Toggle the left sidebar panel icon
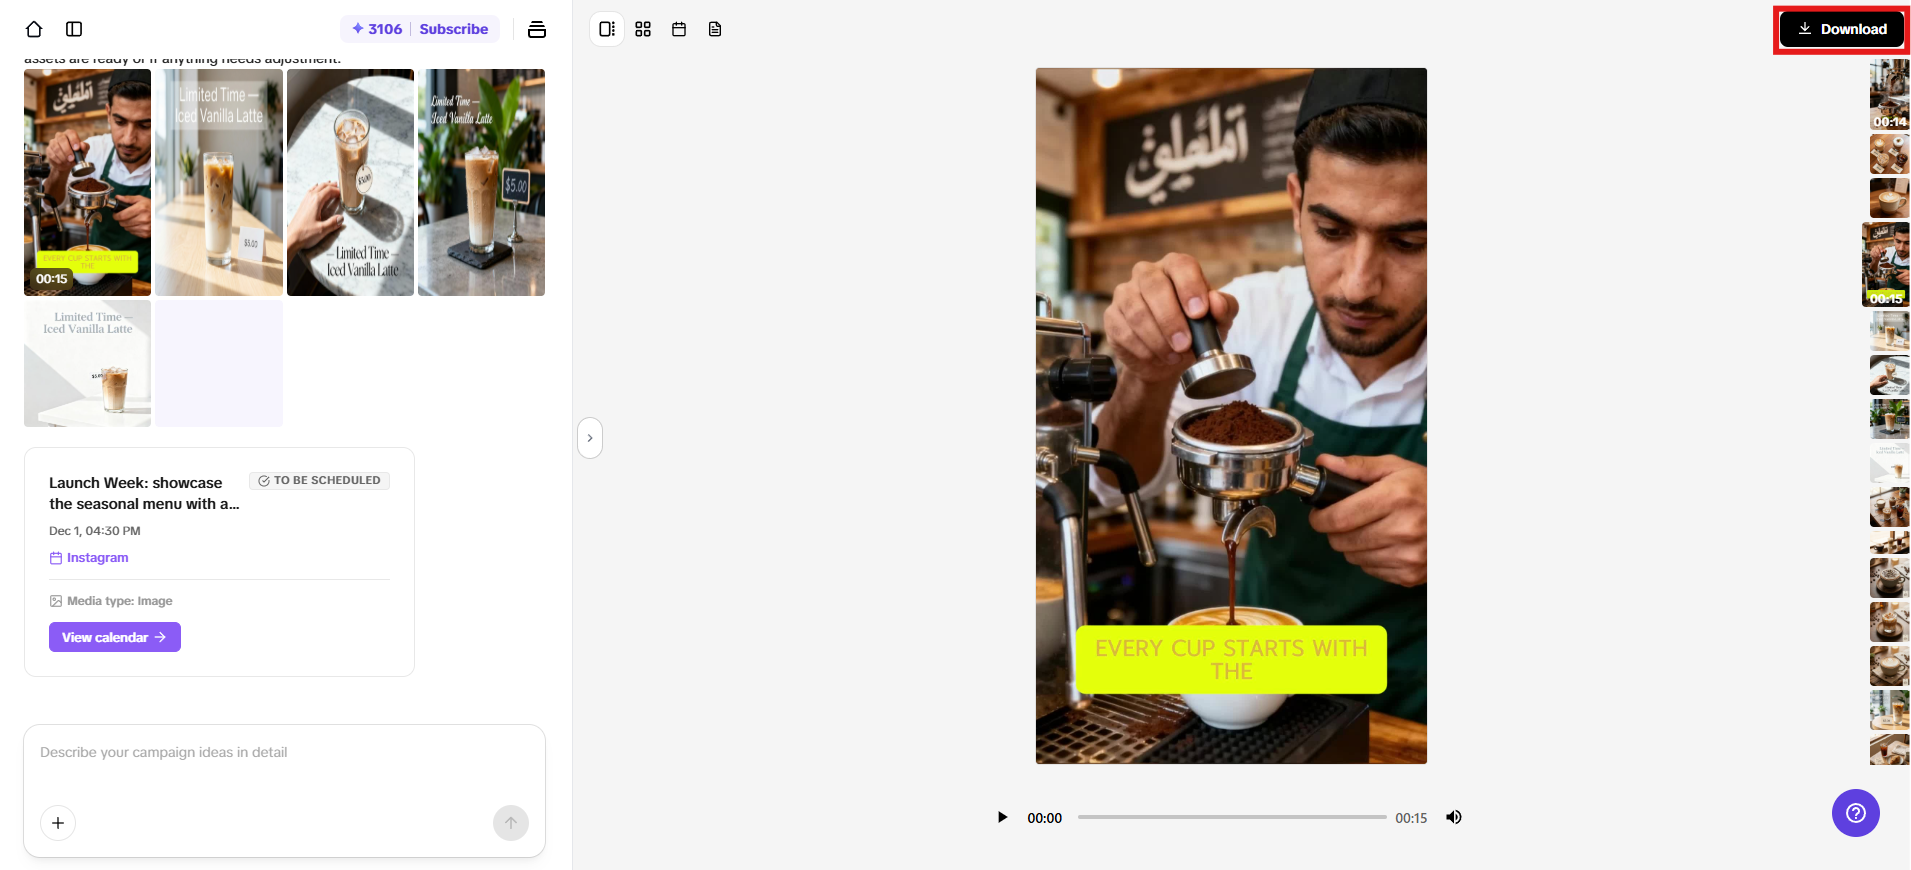Screen dimensions: 1911x870 click(74, 29)
